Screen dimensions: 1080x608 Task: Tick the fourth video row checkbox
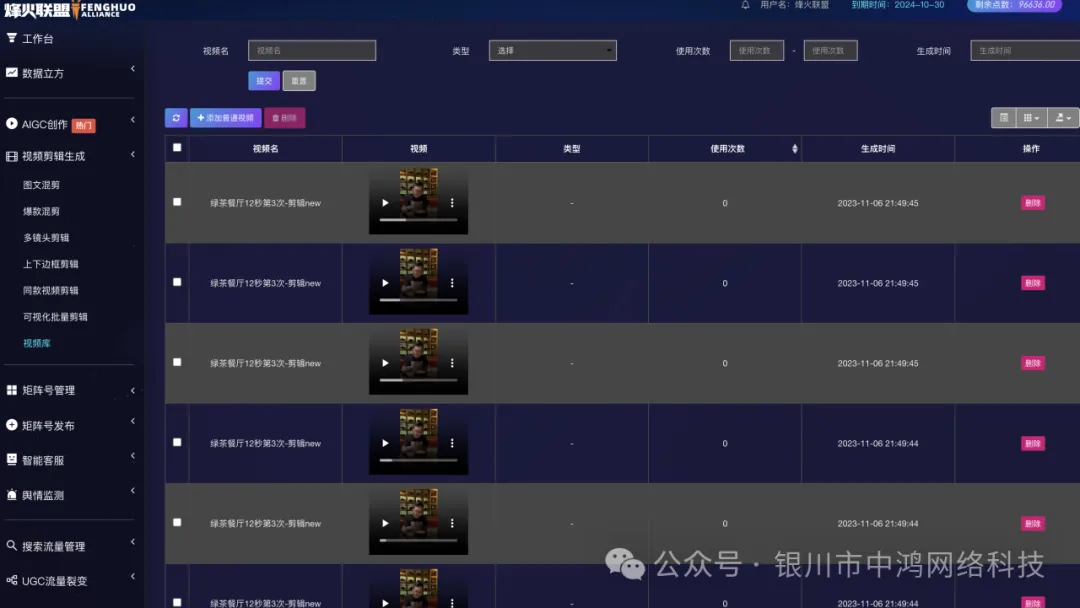[x=177, y=442]
